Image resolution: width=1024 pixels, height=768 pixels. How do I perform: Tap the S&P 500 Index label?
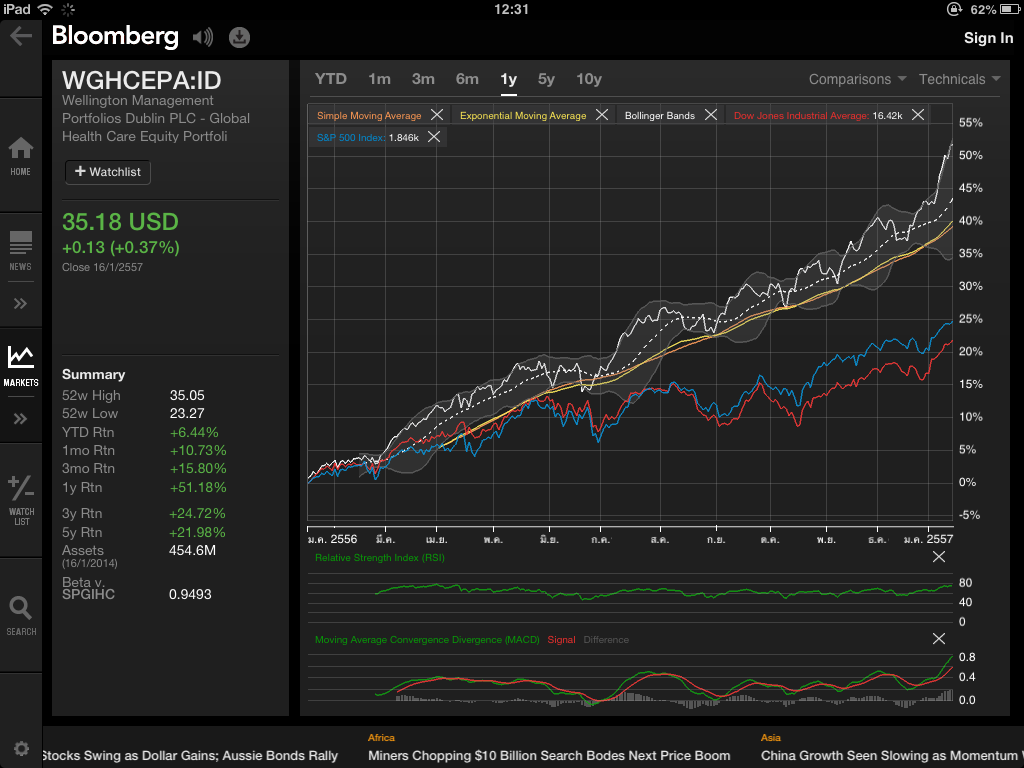[351, 138]
